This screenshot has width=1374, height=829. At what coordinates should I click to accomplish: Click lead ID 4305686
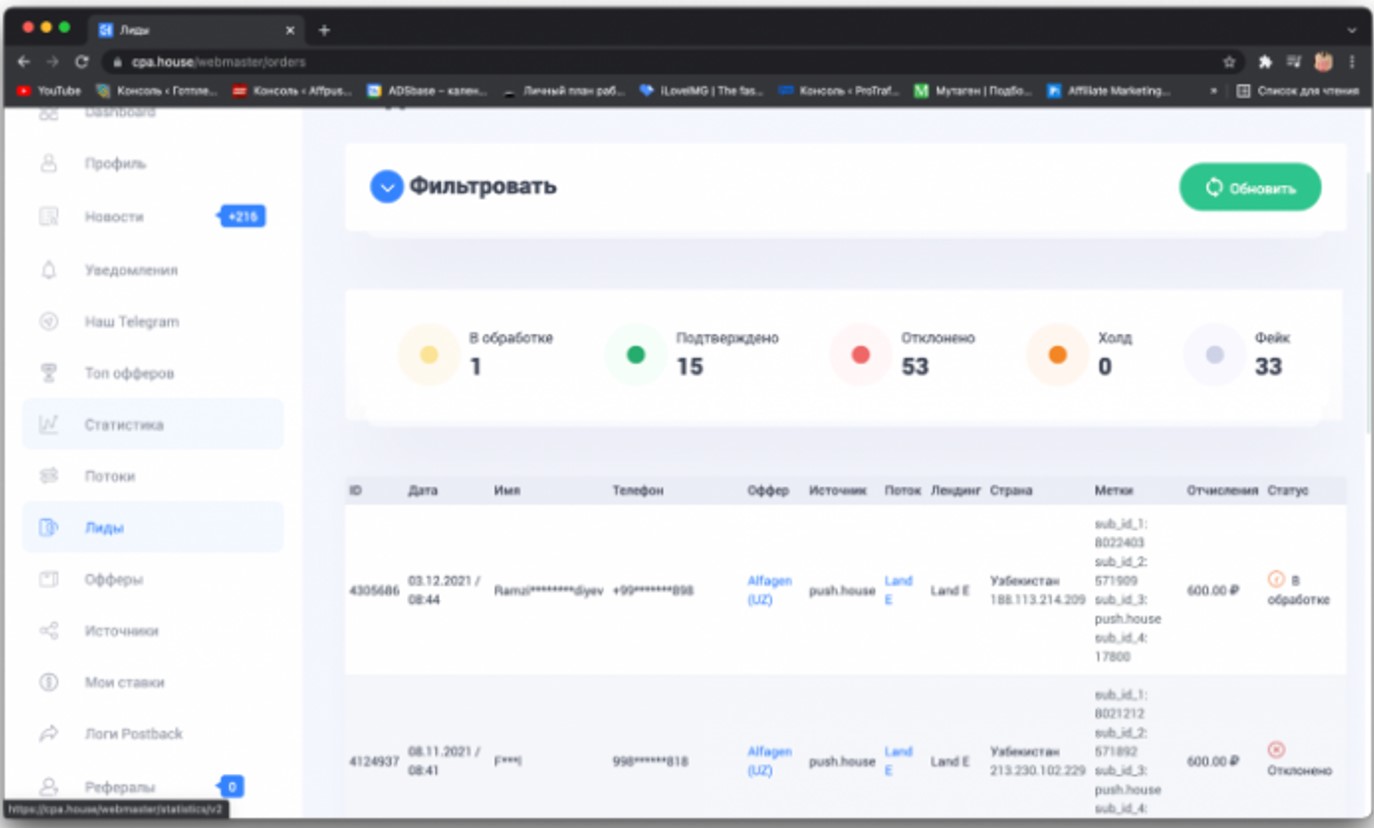[374, 591]
